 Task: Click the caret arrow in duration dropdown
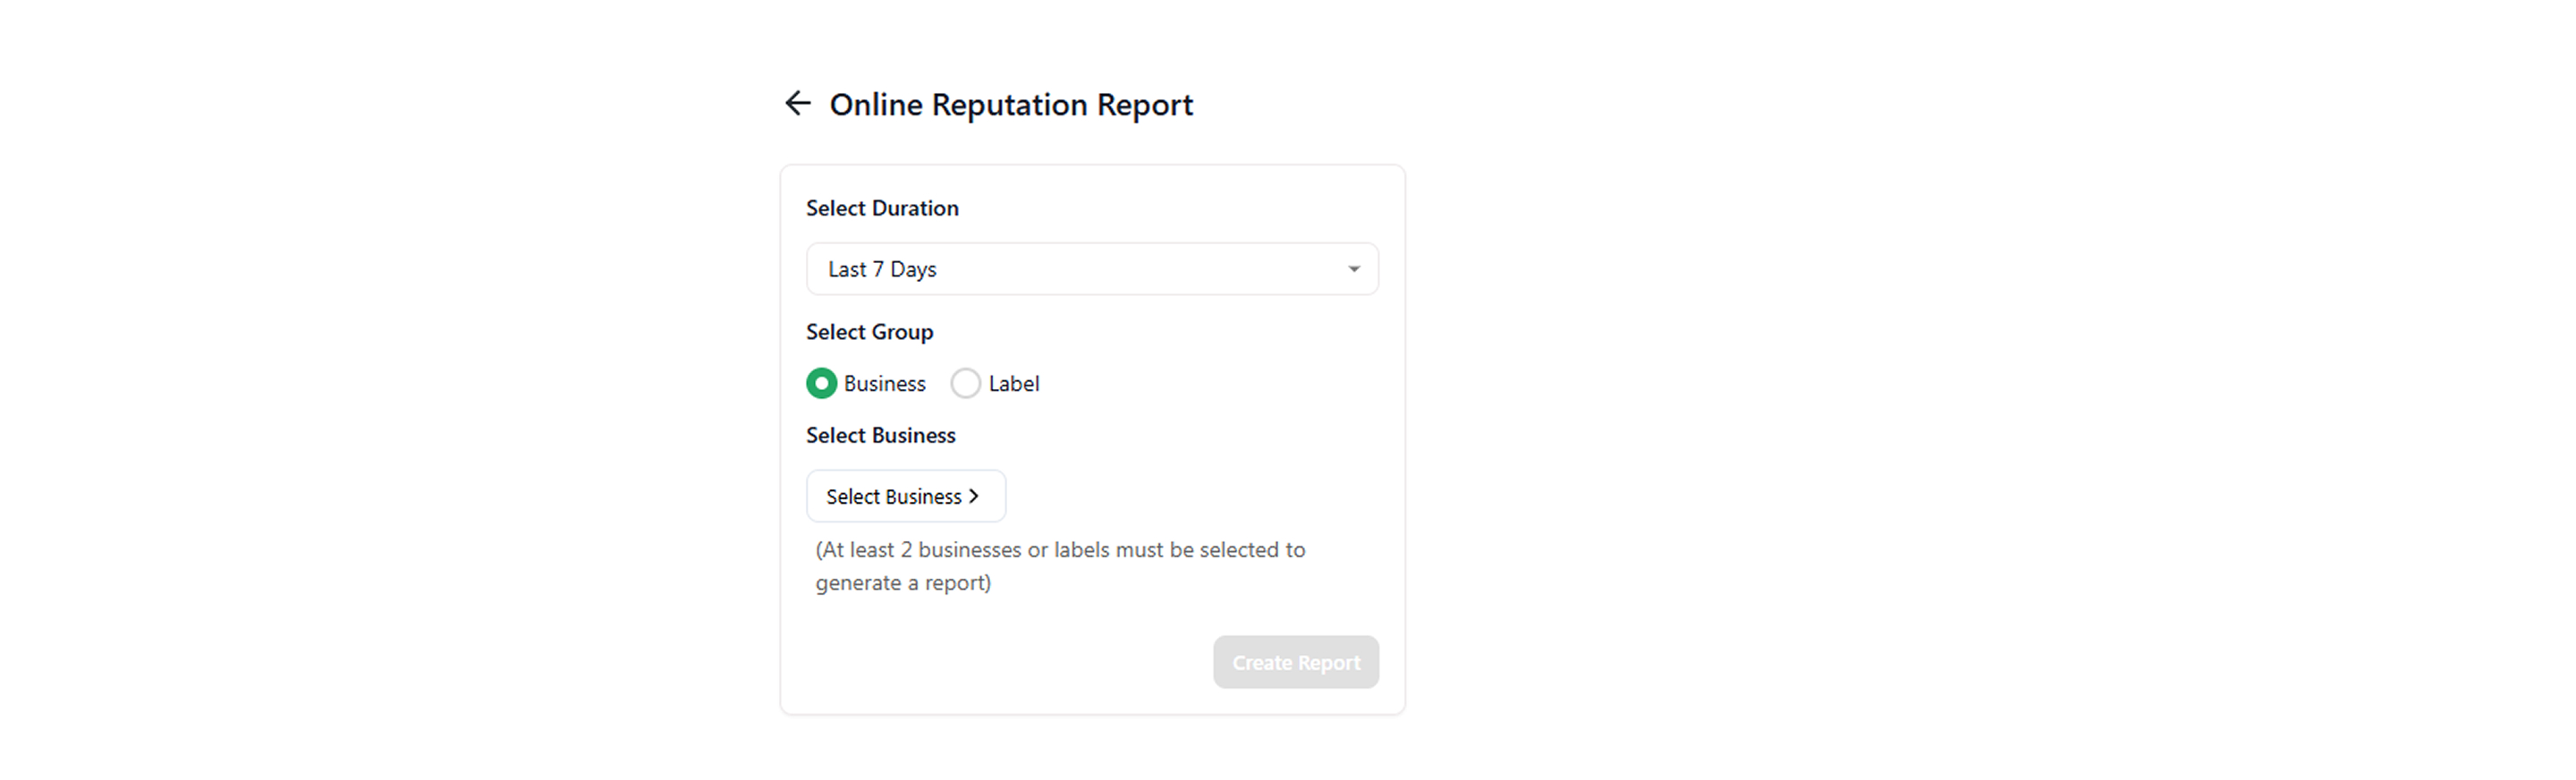[x=1353, y=269]
